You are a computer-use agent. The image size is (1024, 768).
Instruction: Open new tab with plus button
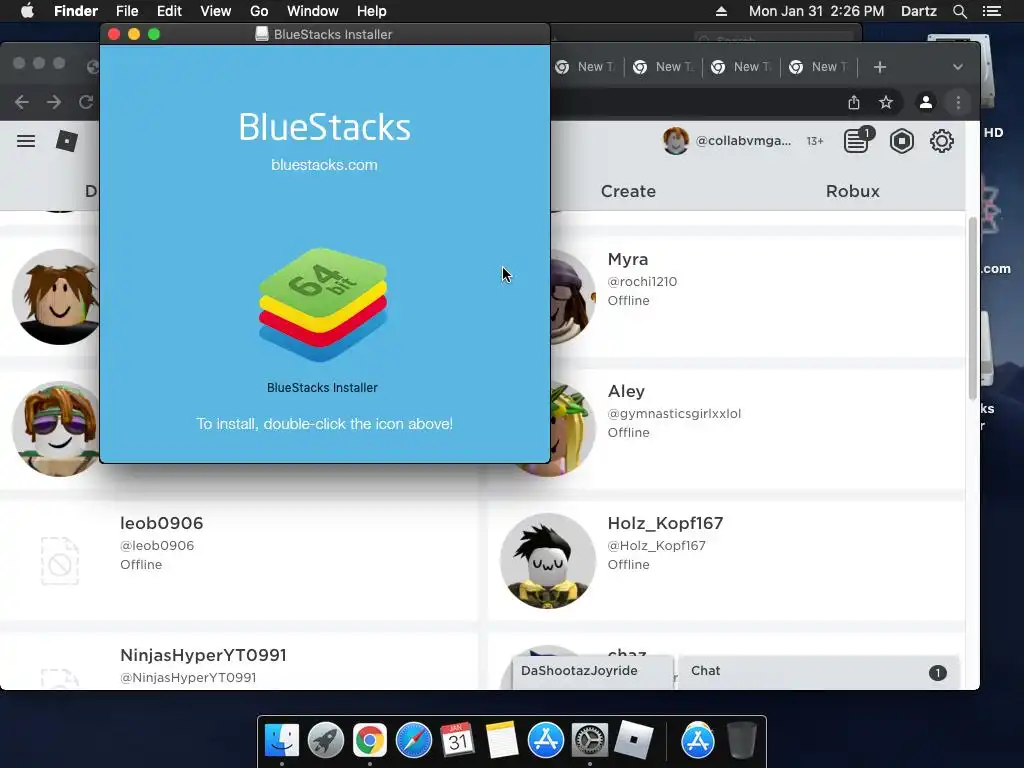point(880,67)
